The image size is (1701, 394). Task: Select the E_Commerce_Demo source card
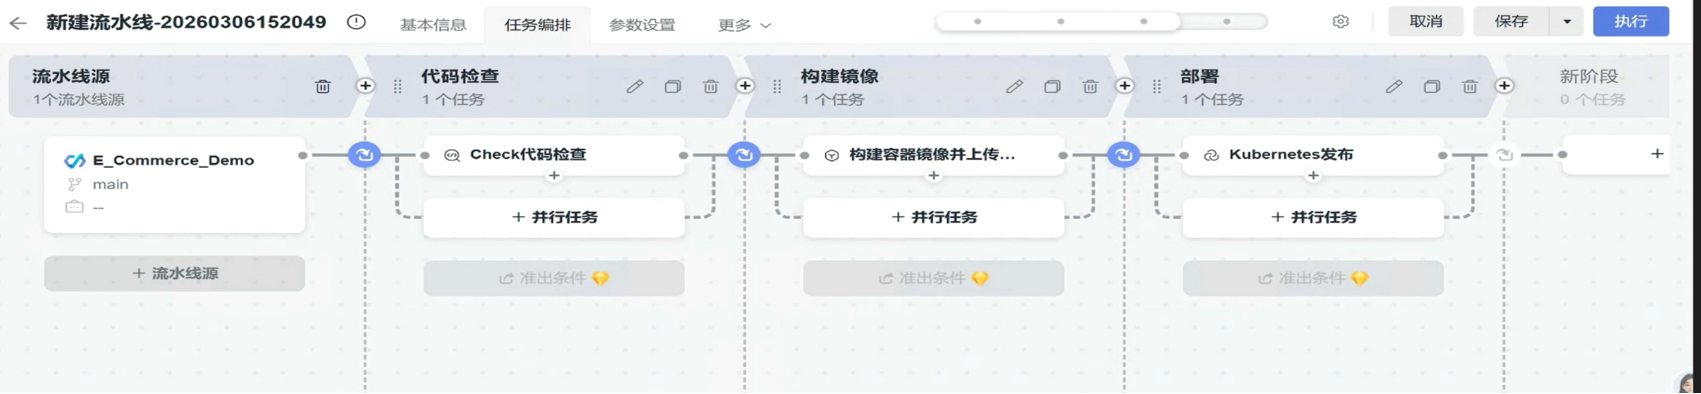pyautogui.click(x=174, y=185)
